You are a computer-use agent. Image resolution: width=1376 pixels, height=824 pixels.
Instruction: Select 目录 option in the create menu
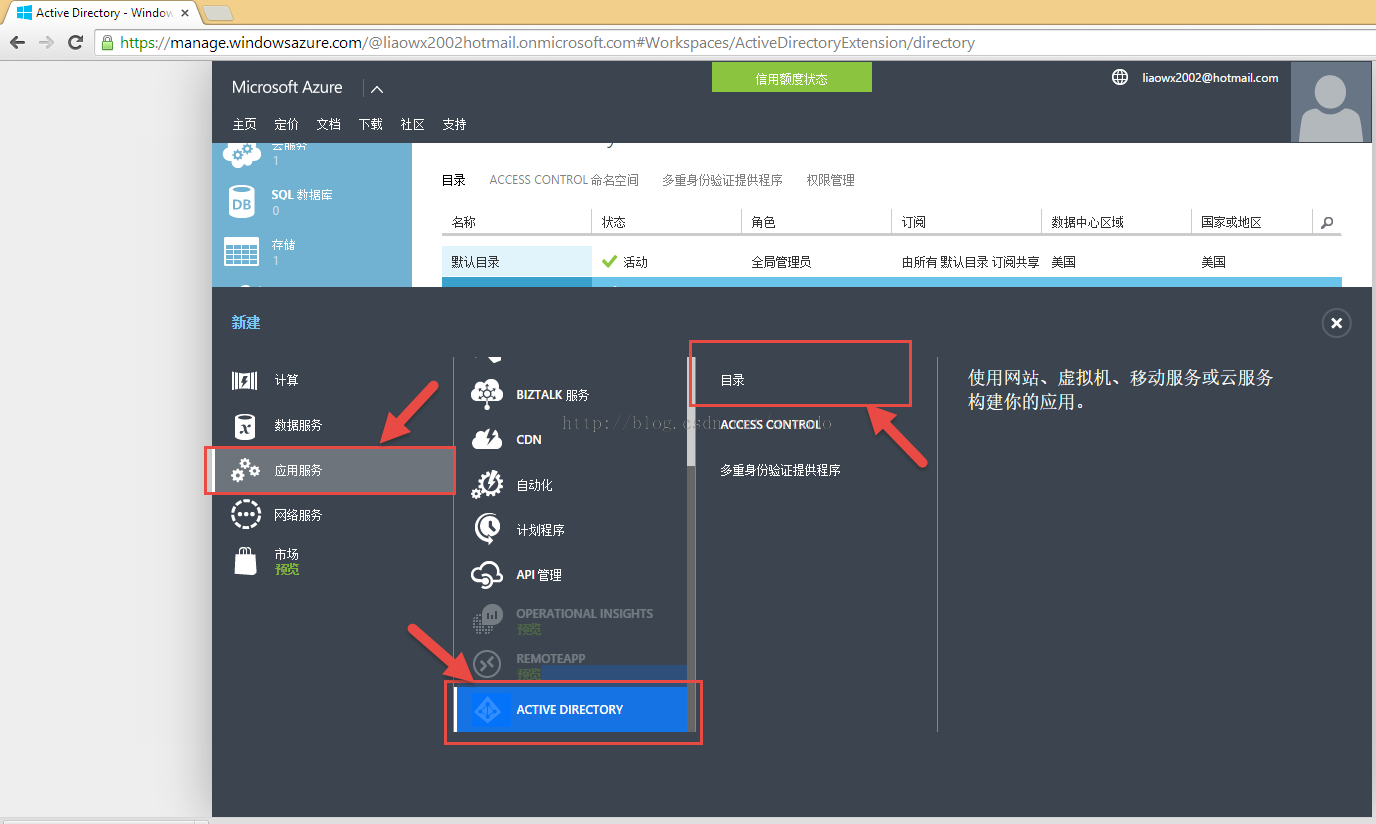(733, 380)
